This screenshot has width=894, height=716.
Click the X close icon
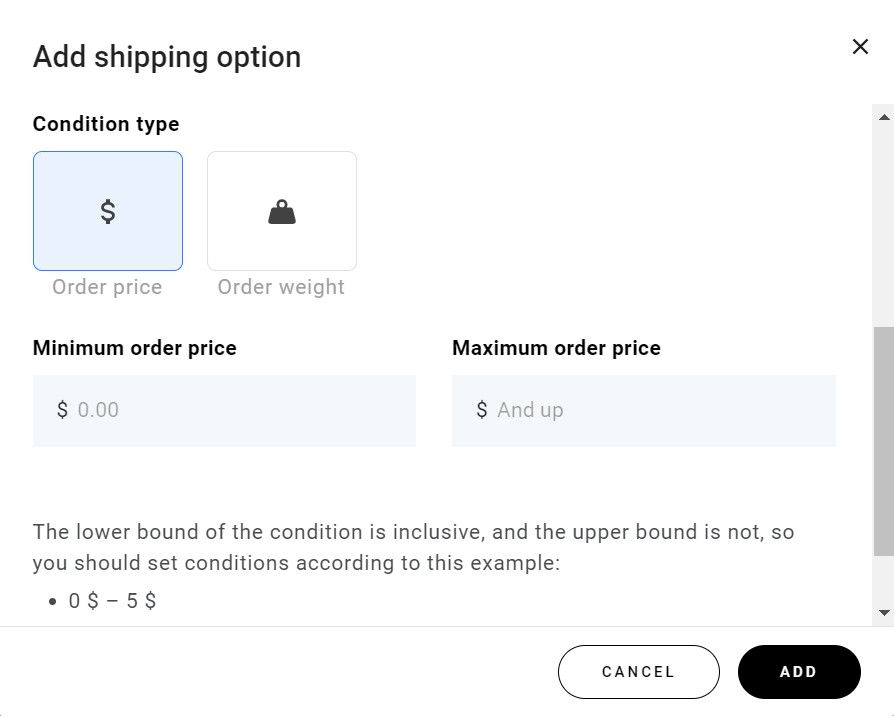point(860,46)
